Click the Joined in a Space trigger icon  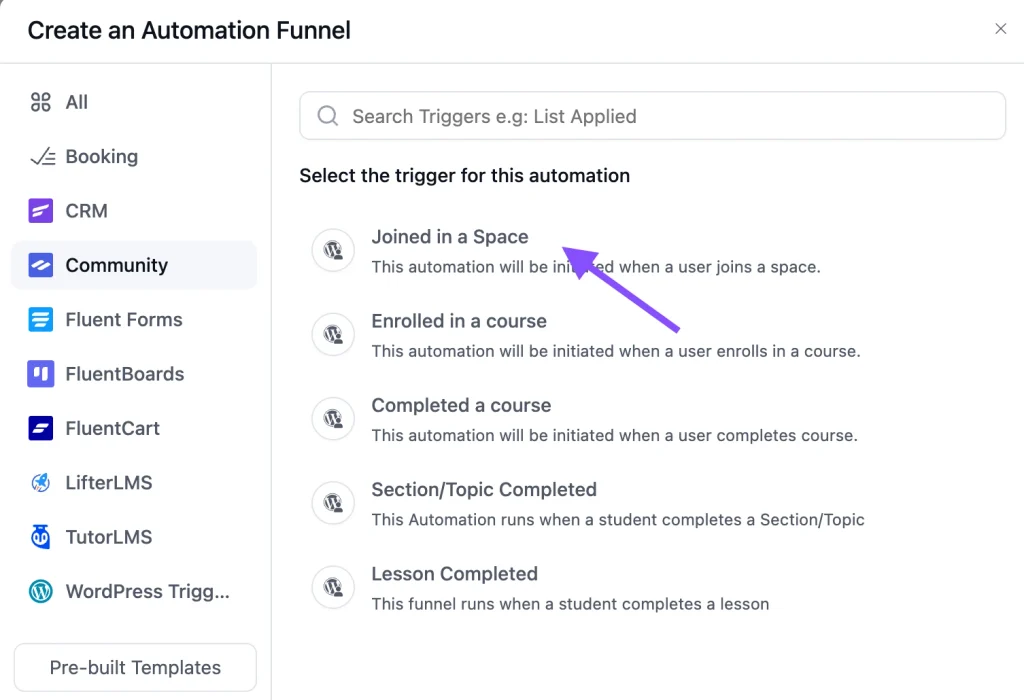333,250
